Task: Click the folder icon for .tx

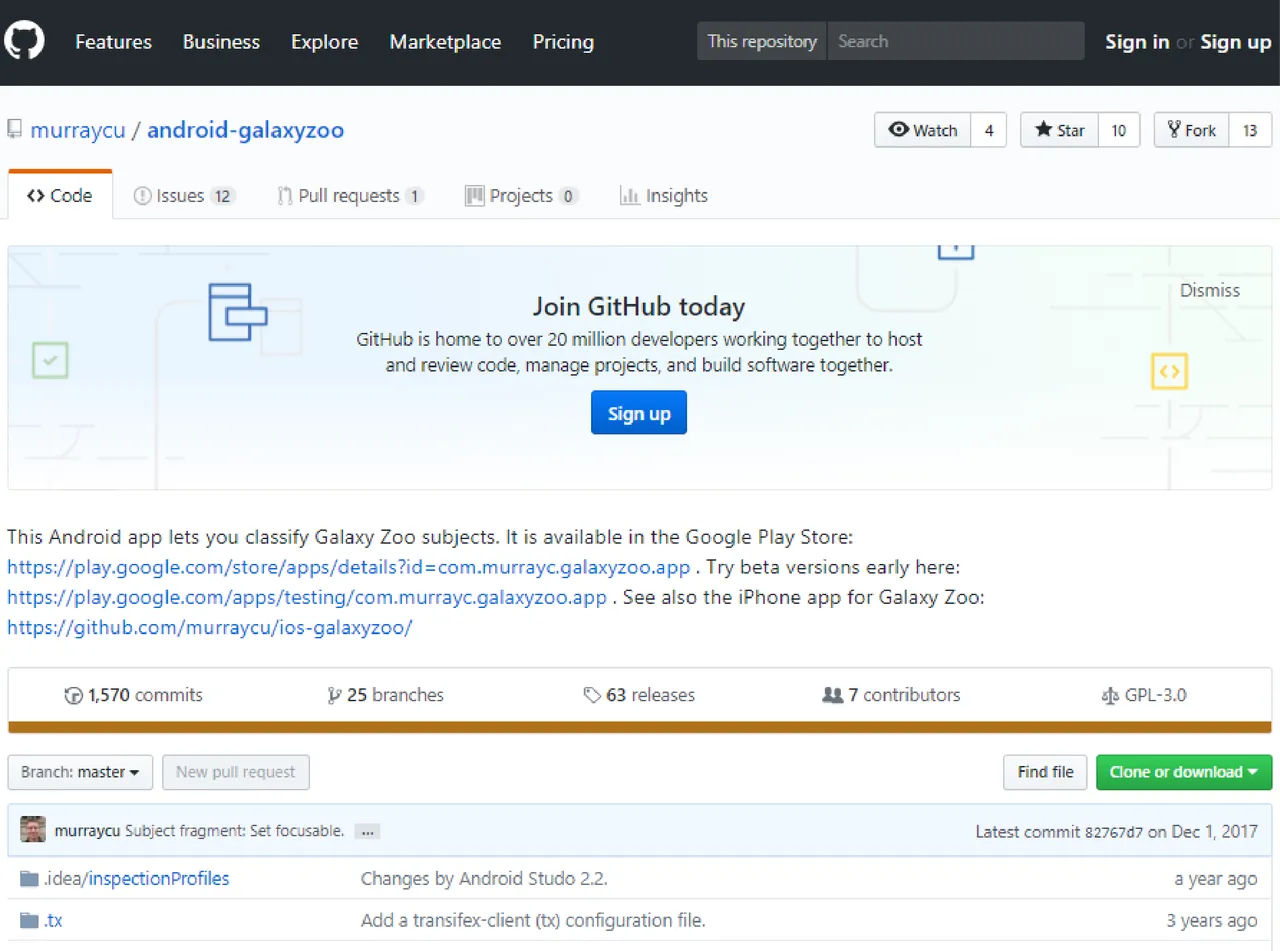Action: click(x=29, y=920)
